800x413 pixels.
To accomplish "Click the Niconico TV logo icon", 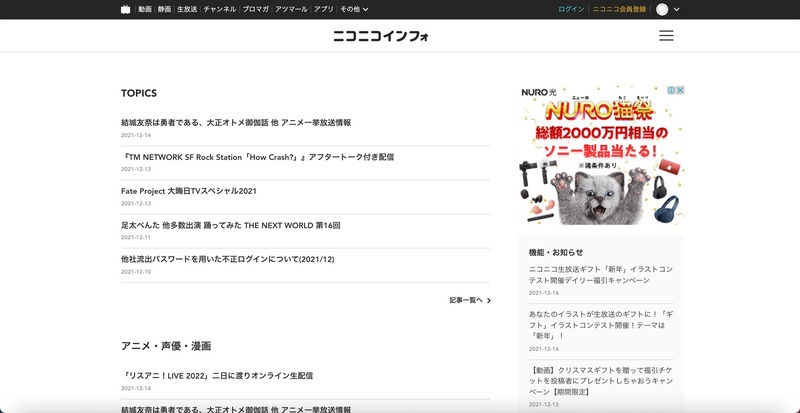I will point(125,9).
